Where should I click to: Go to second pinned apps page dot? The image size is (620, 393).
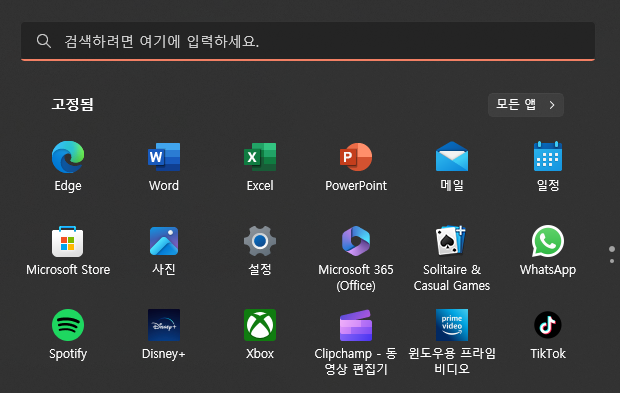click(612, 261)
